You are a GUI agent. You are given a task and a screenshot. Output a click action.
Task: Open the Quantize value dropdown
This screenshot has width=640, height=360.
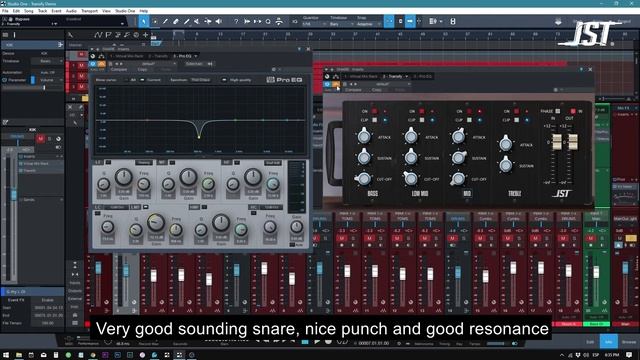coord(314,24)
